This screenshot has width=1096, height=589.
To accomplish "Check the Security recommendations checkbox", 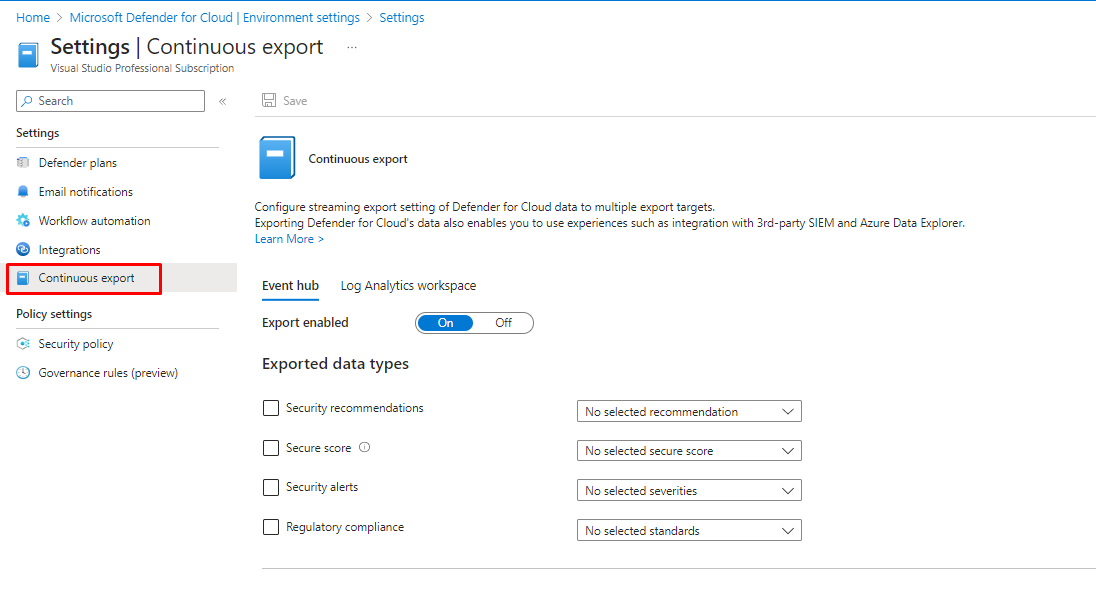I will click(x=271, y=408).
